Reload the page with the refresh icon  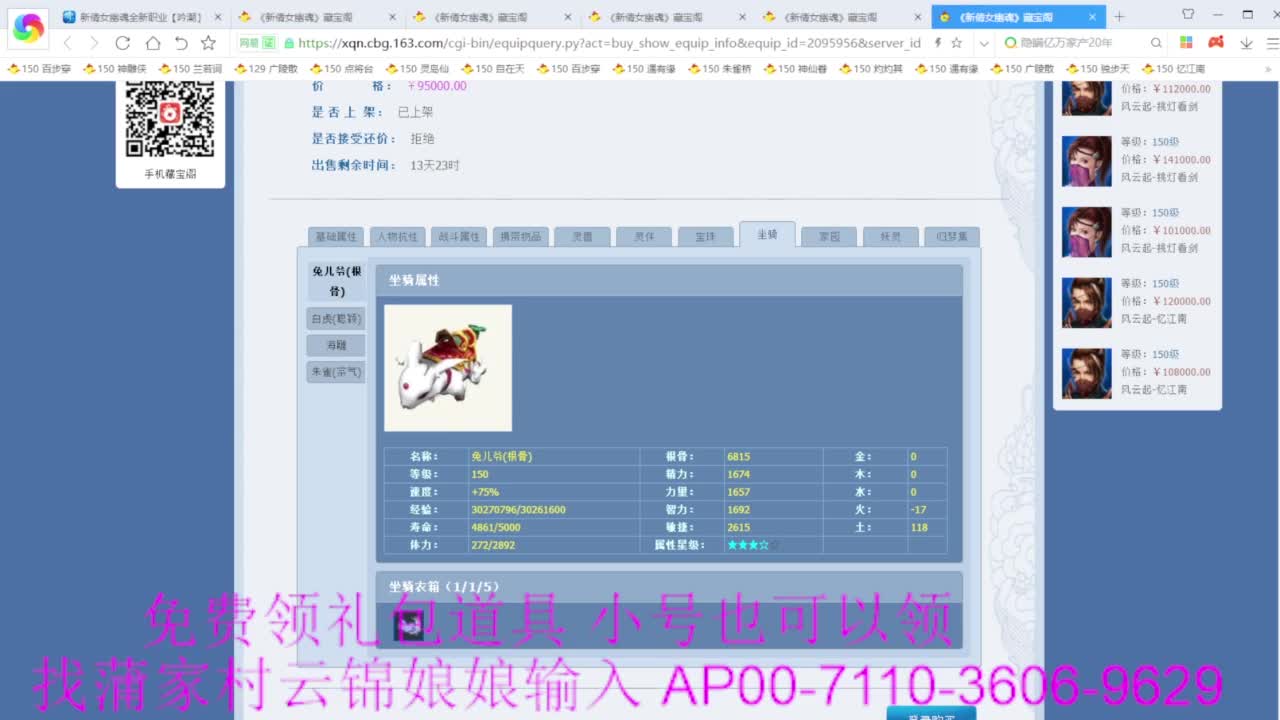click(123, 43)
